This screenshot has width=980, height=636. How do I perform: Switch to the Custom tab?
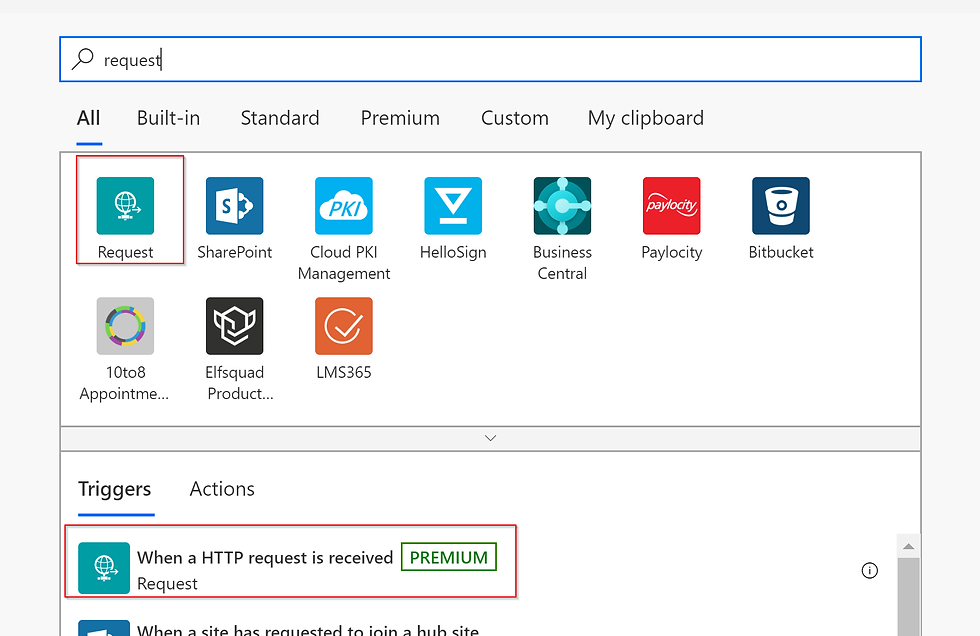coord(514,118)
